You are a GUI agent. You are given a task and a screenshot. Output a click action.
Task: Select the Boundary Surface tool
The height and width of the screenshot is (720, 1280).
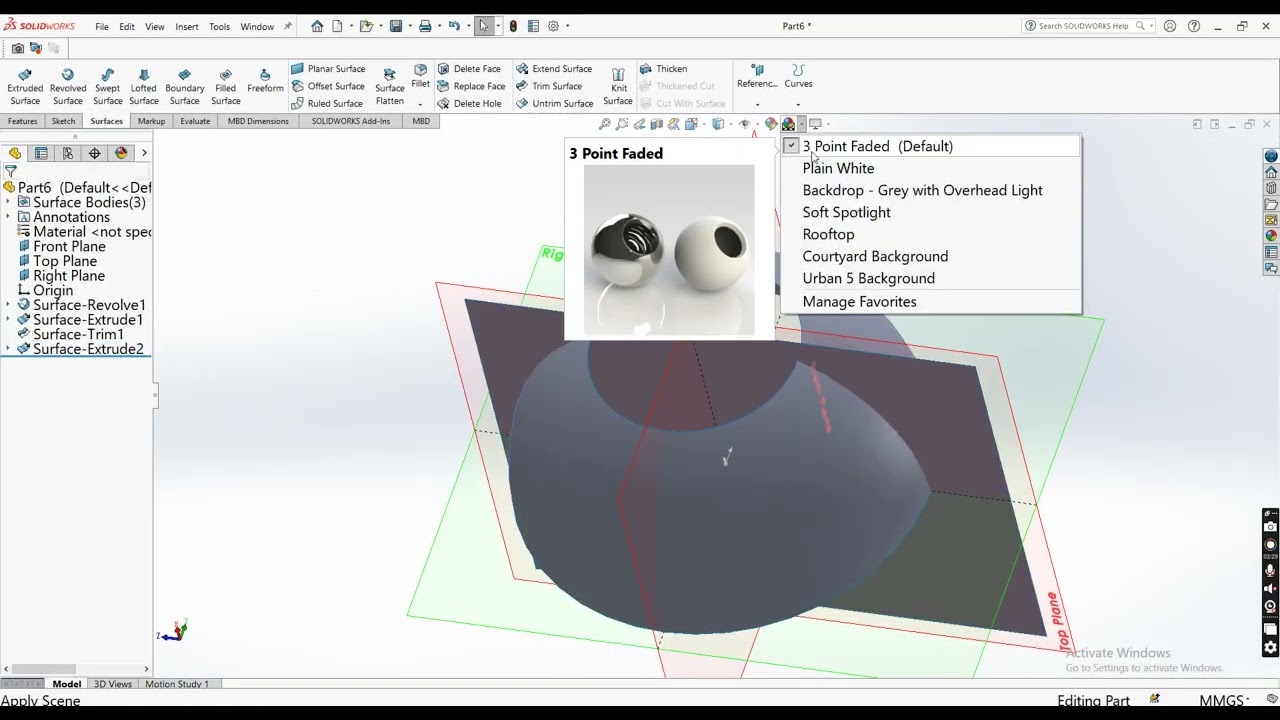pos(184,87)
